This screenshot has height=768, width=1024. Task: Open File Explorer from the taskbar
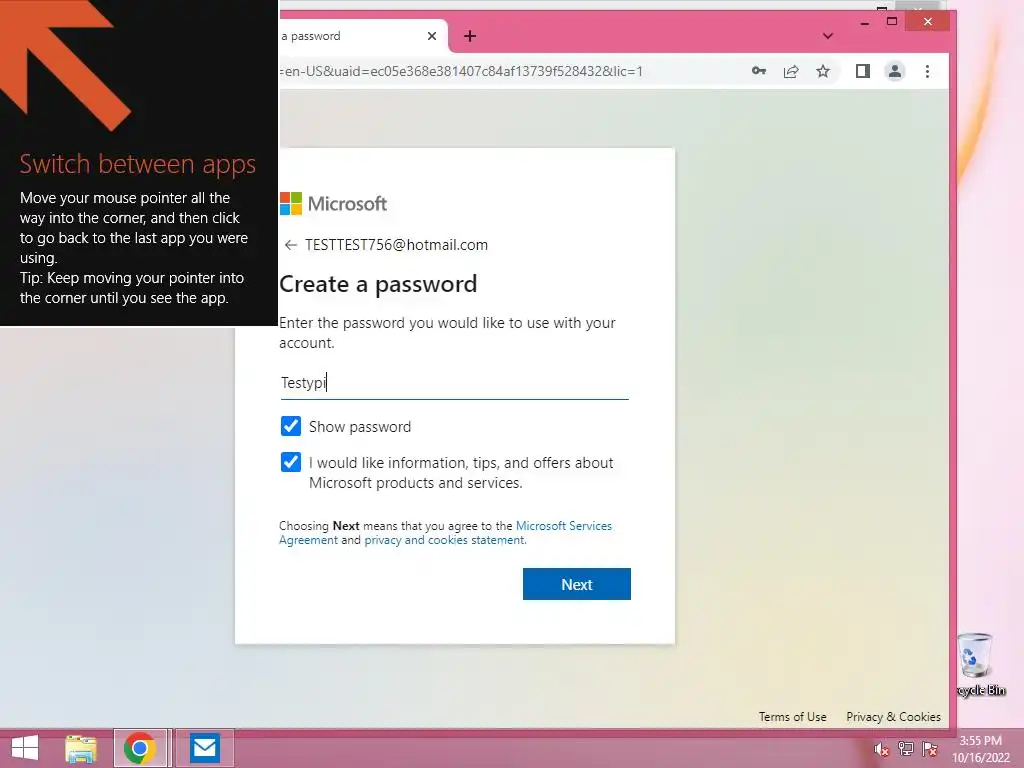[x=81, y=748]
